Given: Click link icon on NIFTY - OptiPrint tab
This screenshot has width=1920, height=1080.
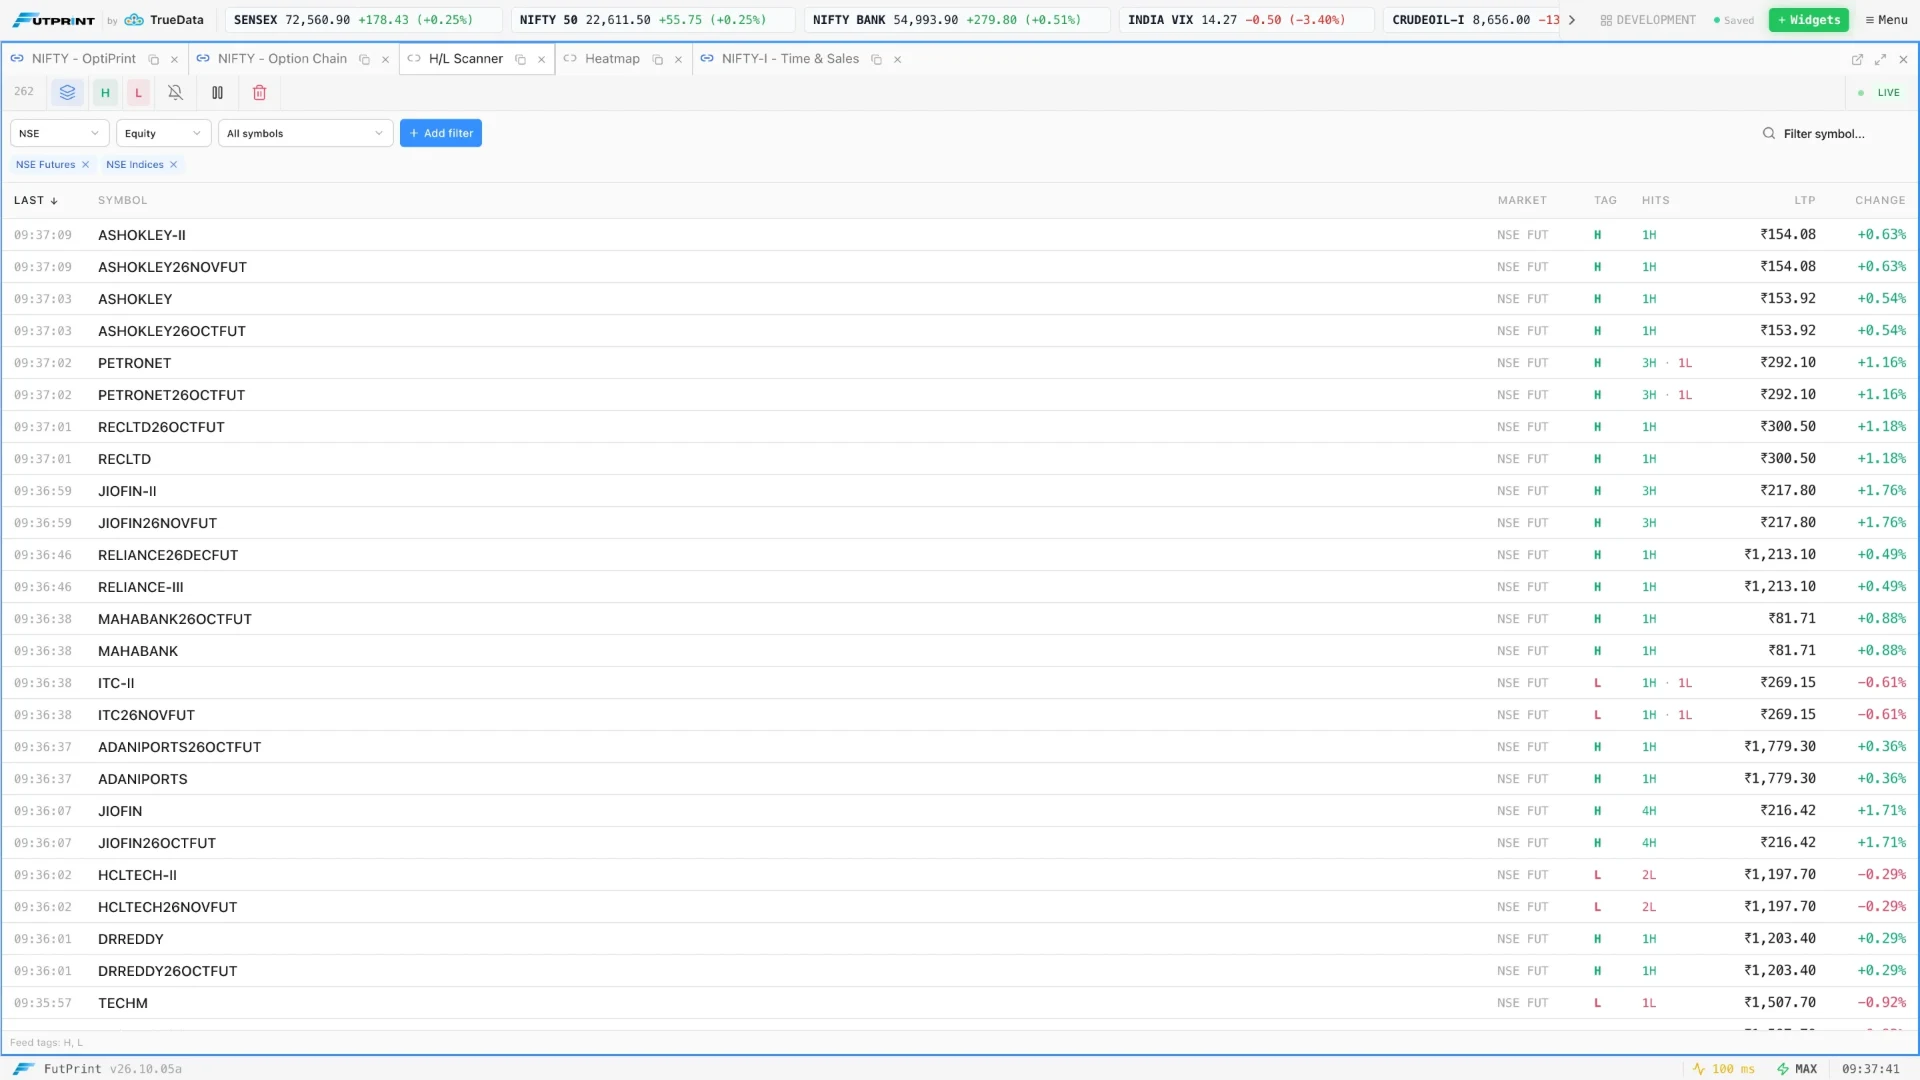Looking at the screenshot, I should (x=17, y=59).
